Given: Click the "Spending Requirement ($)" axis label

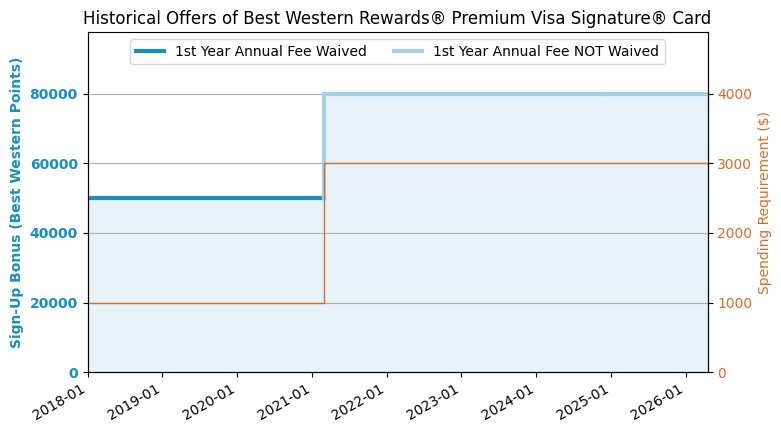Looking at the screenshot, I should 764,203.
